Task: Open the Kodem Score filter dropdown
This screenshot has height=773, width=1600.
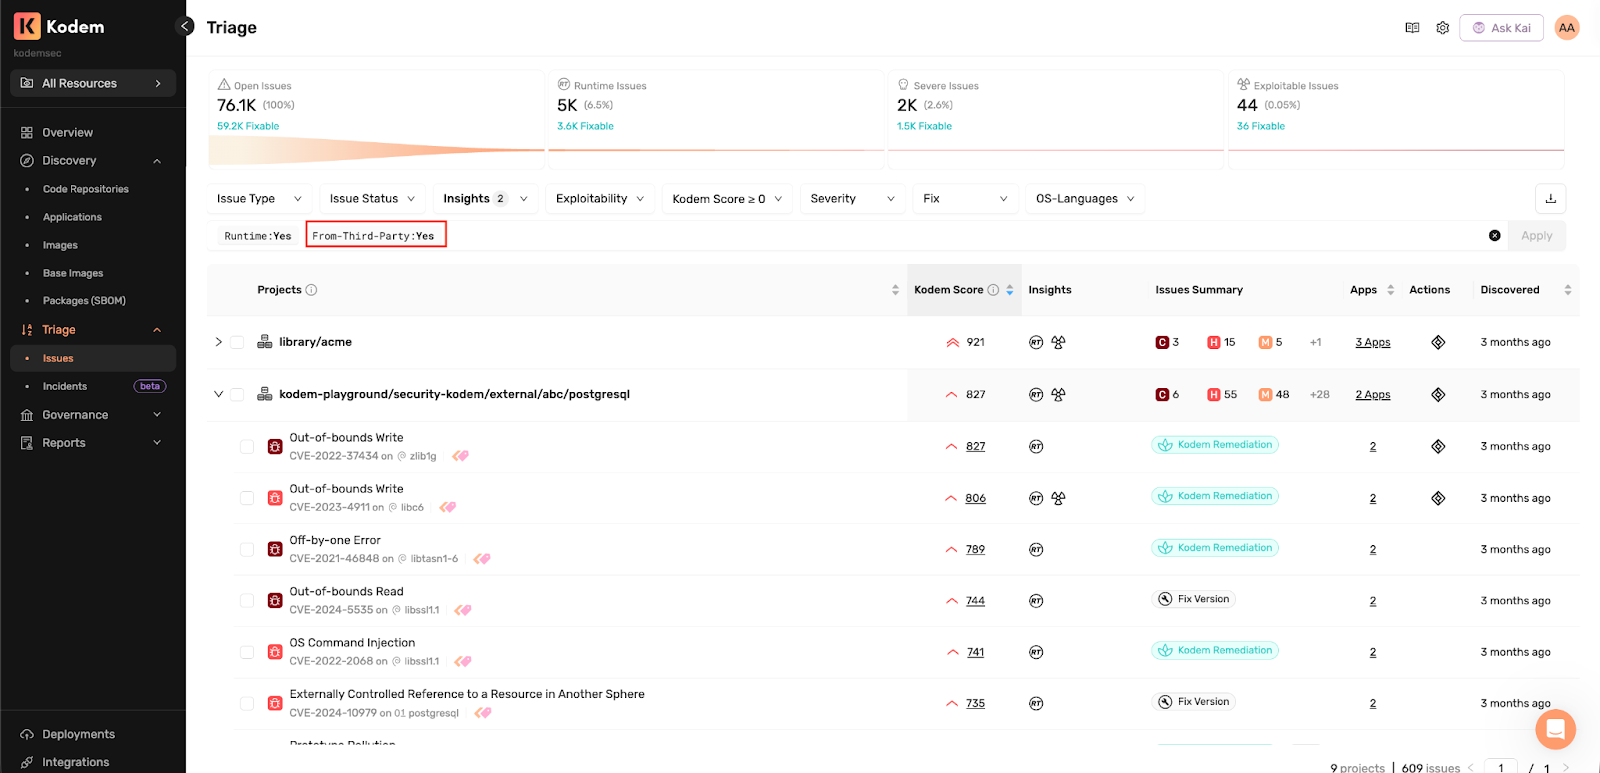Action: (728, 198)
